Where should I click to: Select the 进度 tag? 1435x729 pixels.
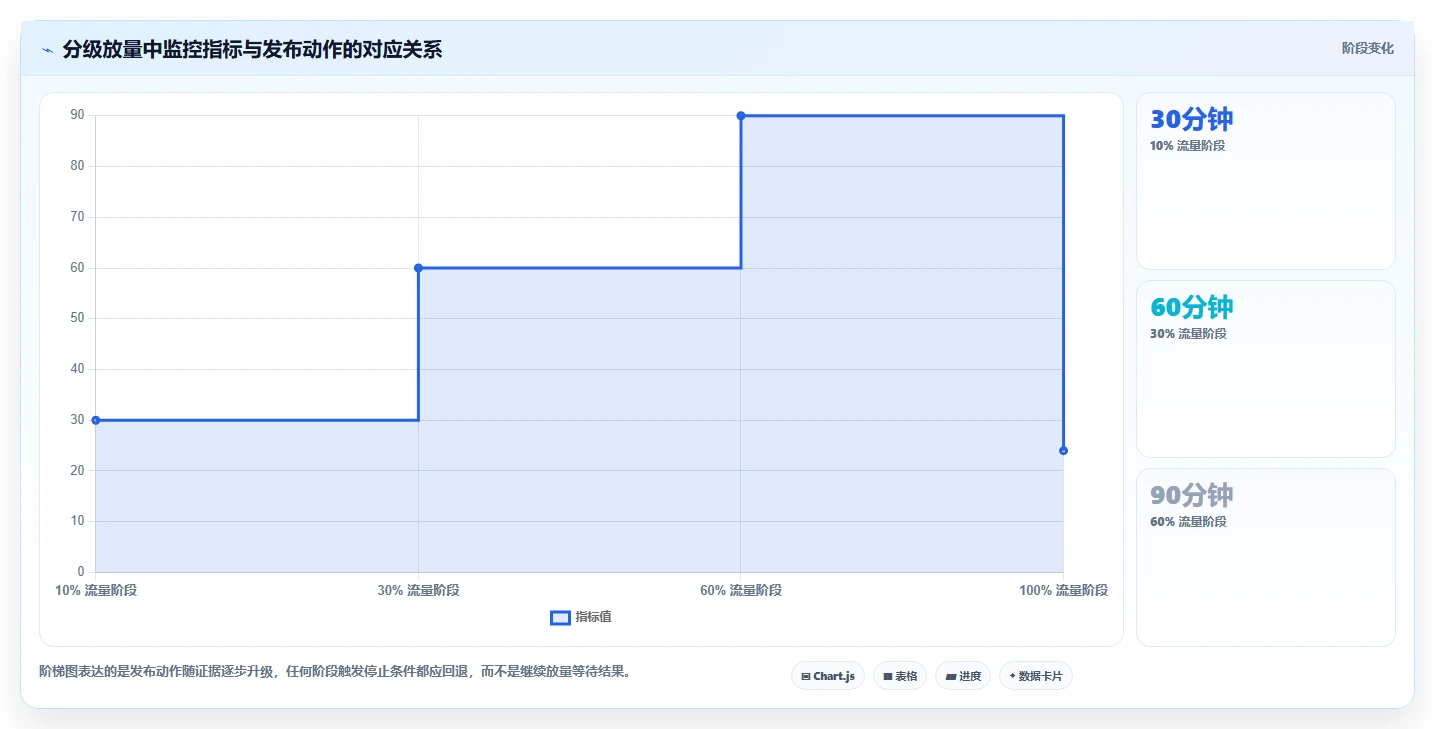point(963,676)
